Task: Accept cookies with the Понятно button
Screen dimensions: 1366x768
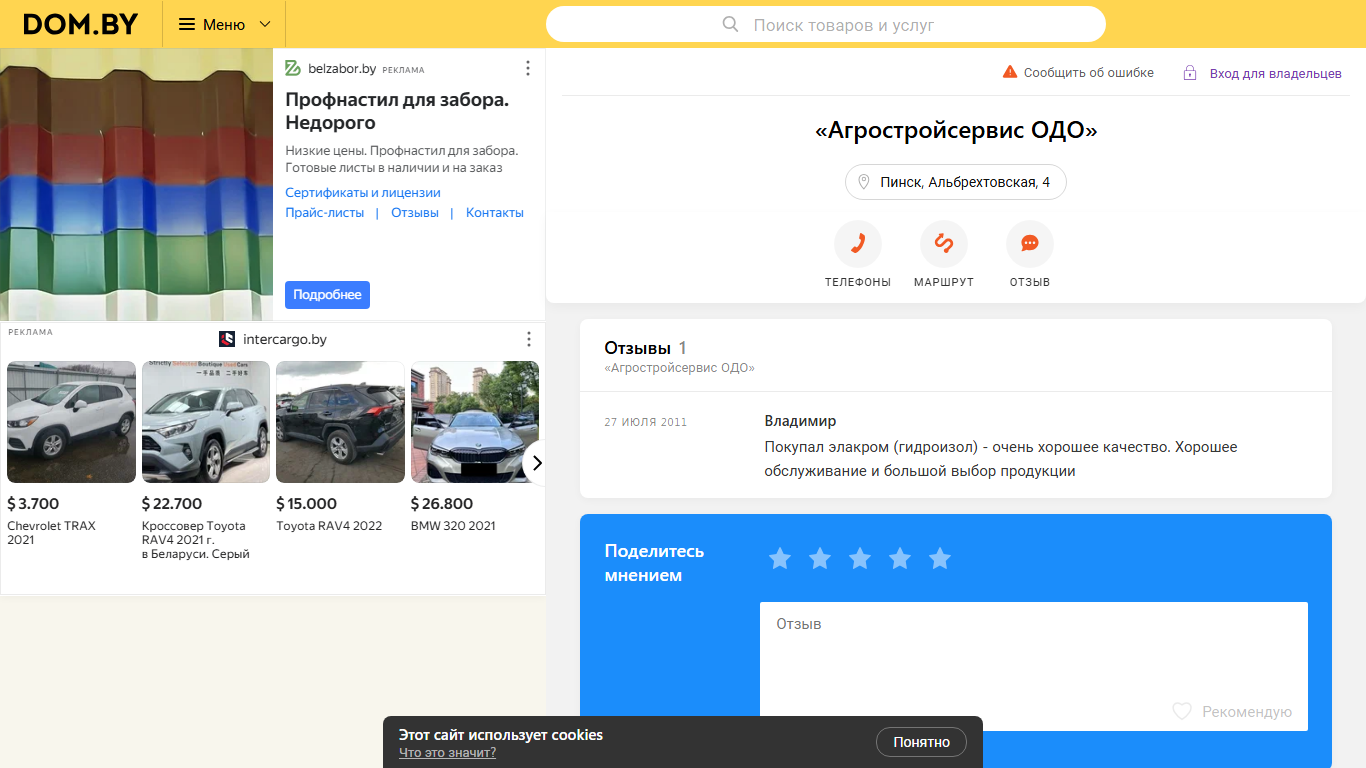Action: coord(921,742)
